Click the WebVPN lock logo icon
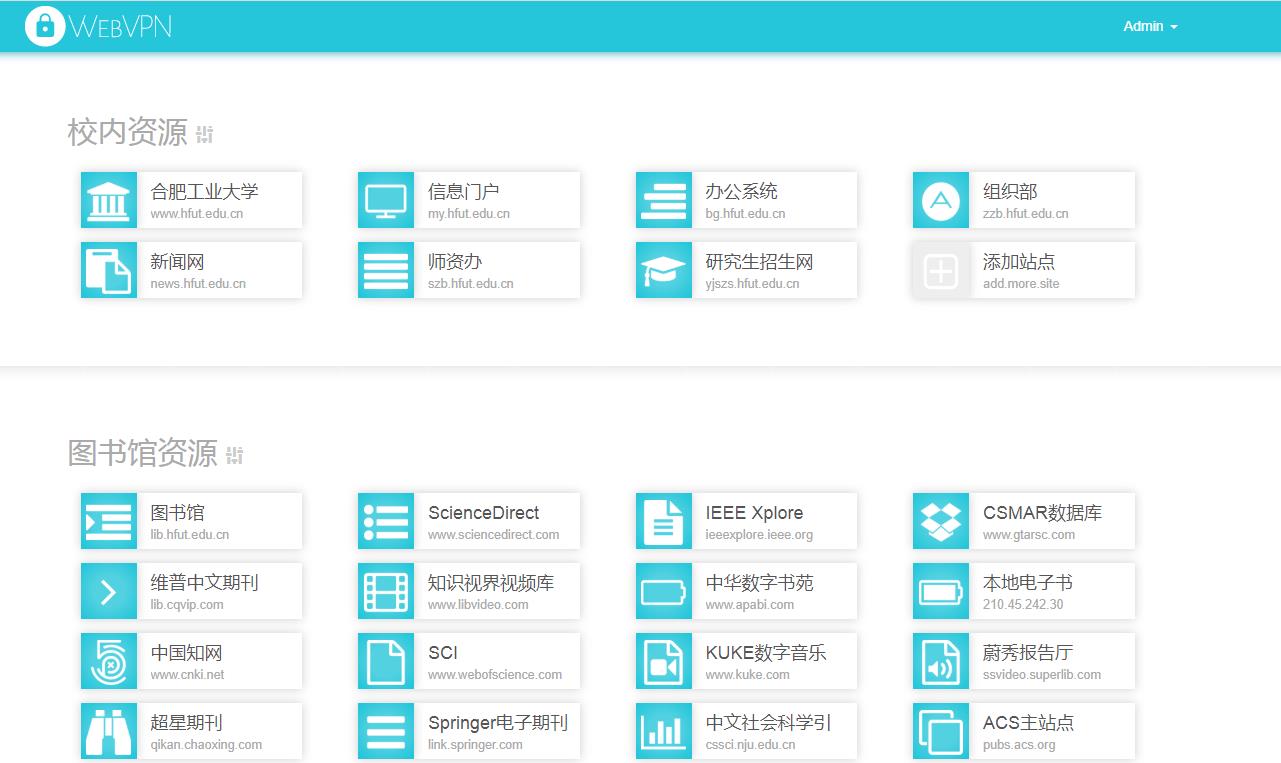Screen dimensions: 1281x763 44,26
